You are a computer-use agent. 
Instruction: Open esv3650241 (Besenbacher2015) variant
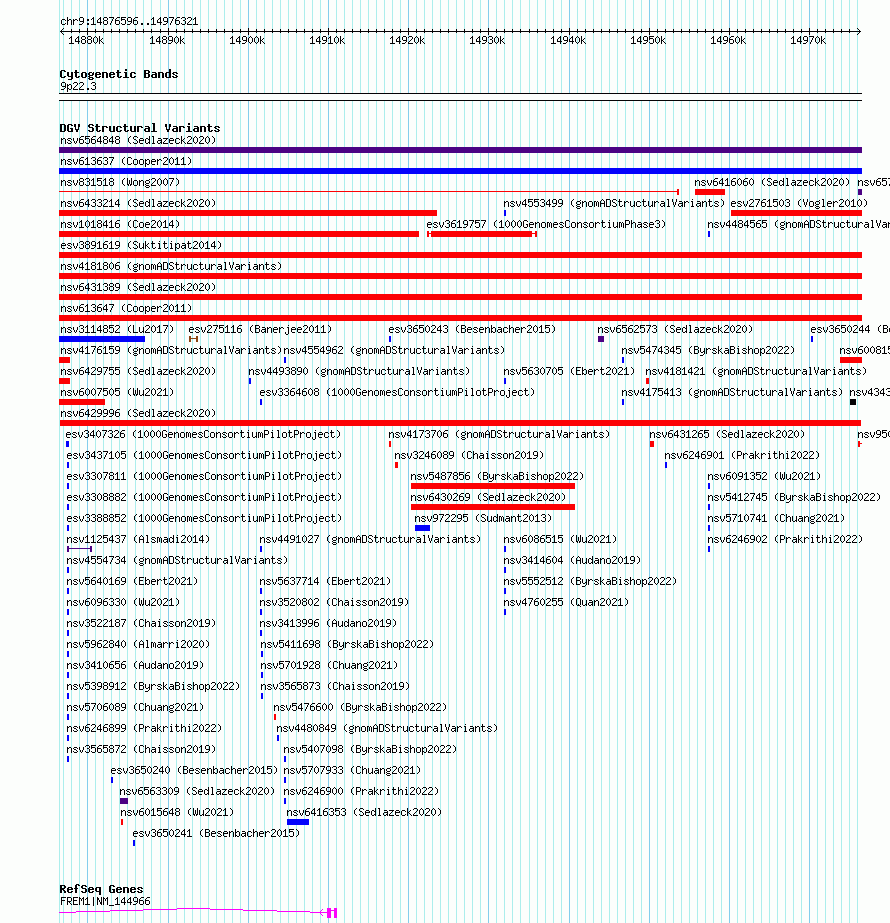(x=216, y=834)
